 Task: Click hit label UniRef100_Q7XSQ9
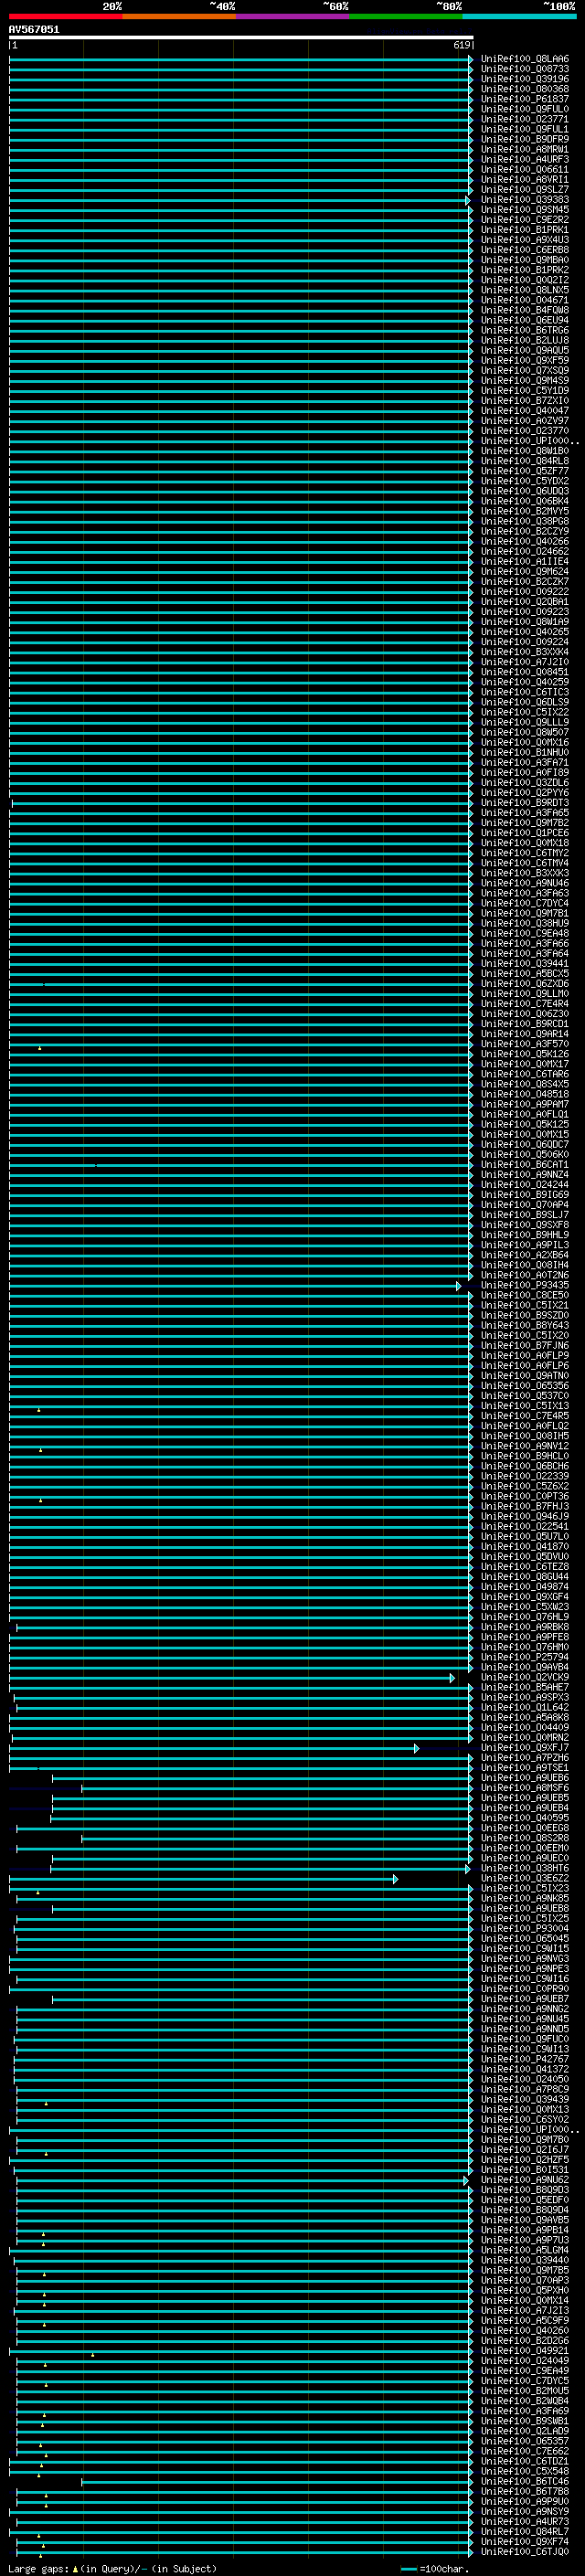[525, 370]
